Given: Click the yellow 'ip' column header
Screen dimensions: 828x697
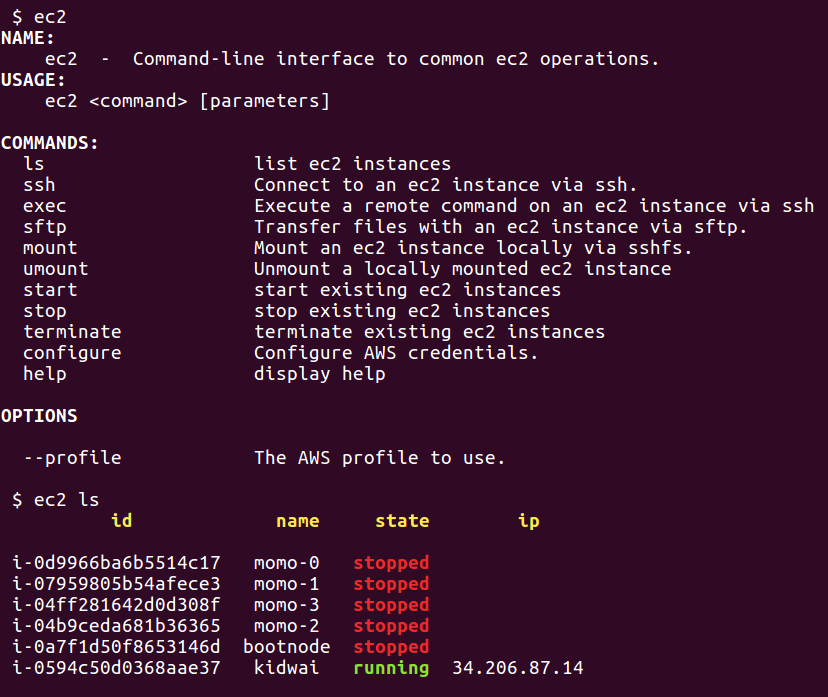Looking at the screenshot, I should [529, 521].
